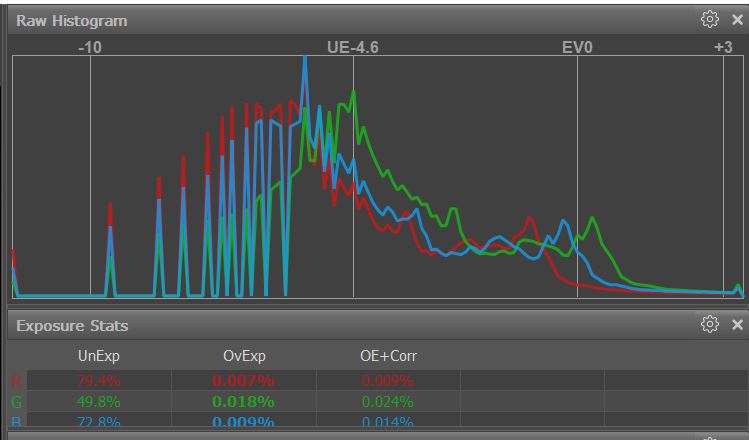Viewport: 749px width, 440px height.
Task: Click the UnExp column header
Action: [x=99, y=356]
